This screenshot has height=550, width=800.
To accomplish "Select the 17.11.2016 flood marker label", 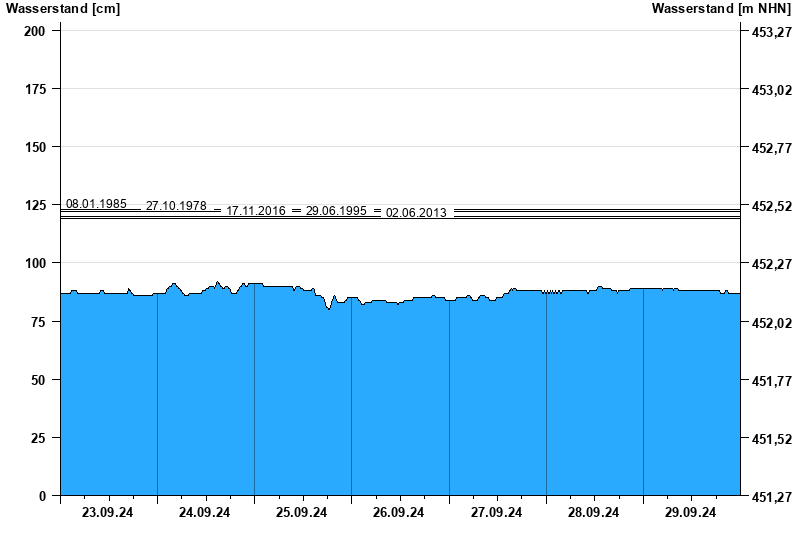I will (x=256, y=211).
